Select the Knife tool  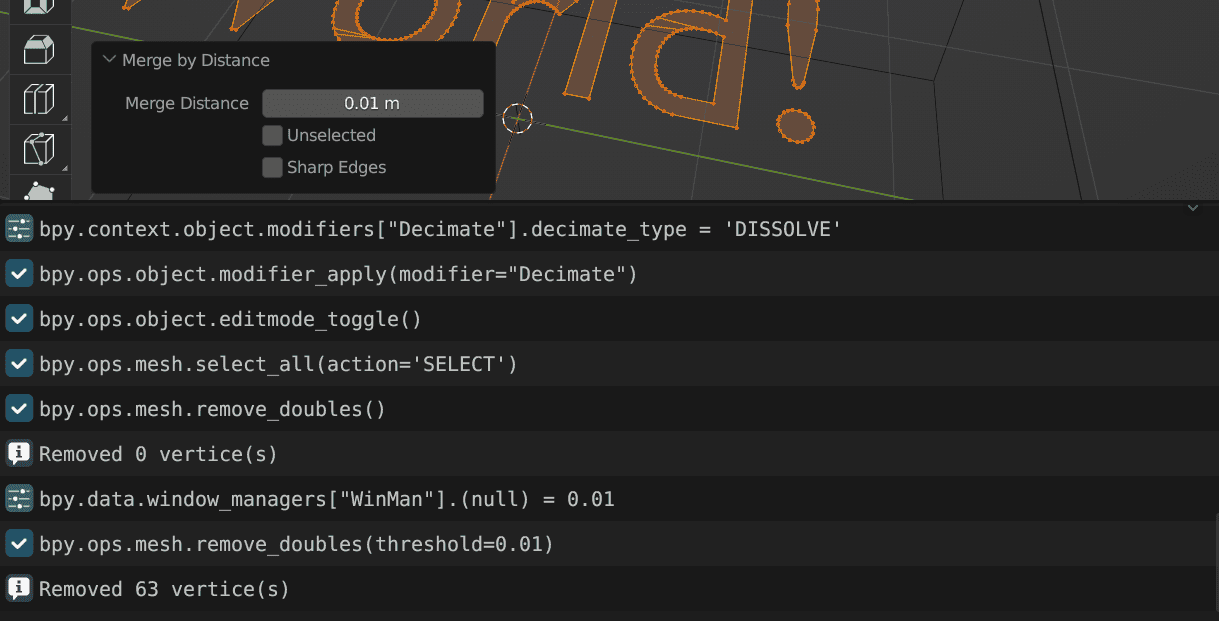tap(39, 150)
